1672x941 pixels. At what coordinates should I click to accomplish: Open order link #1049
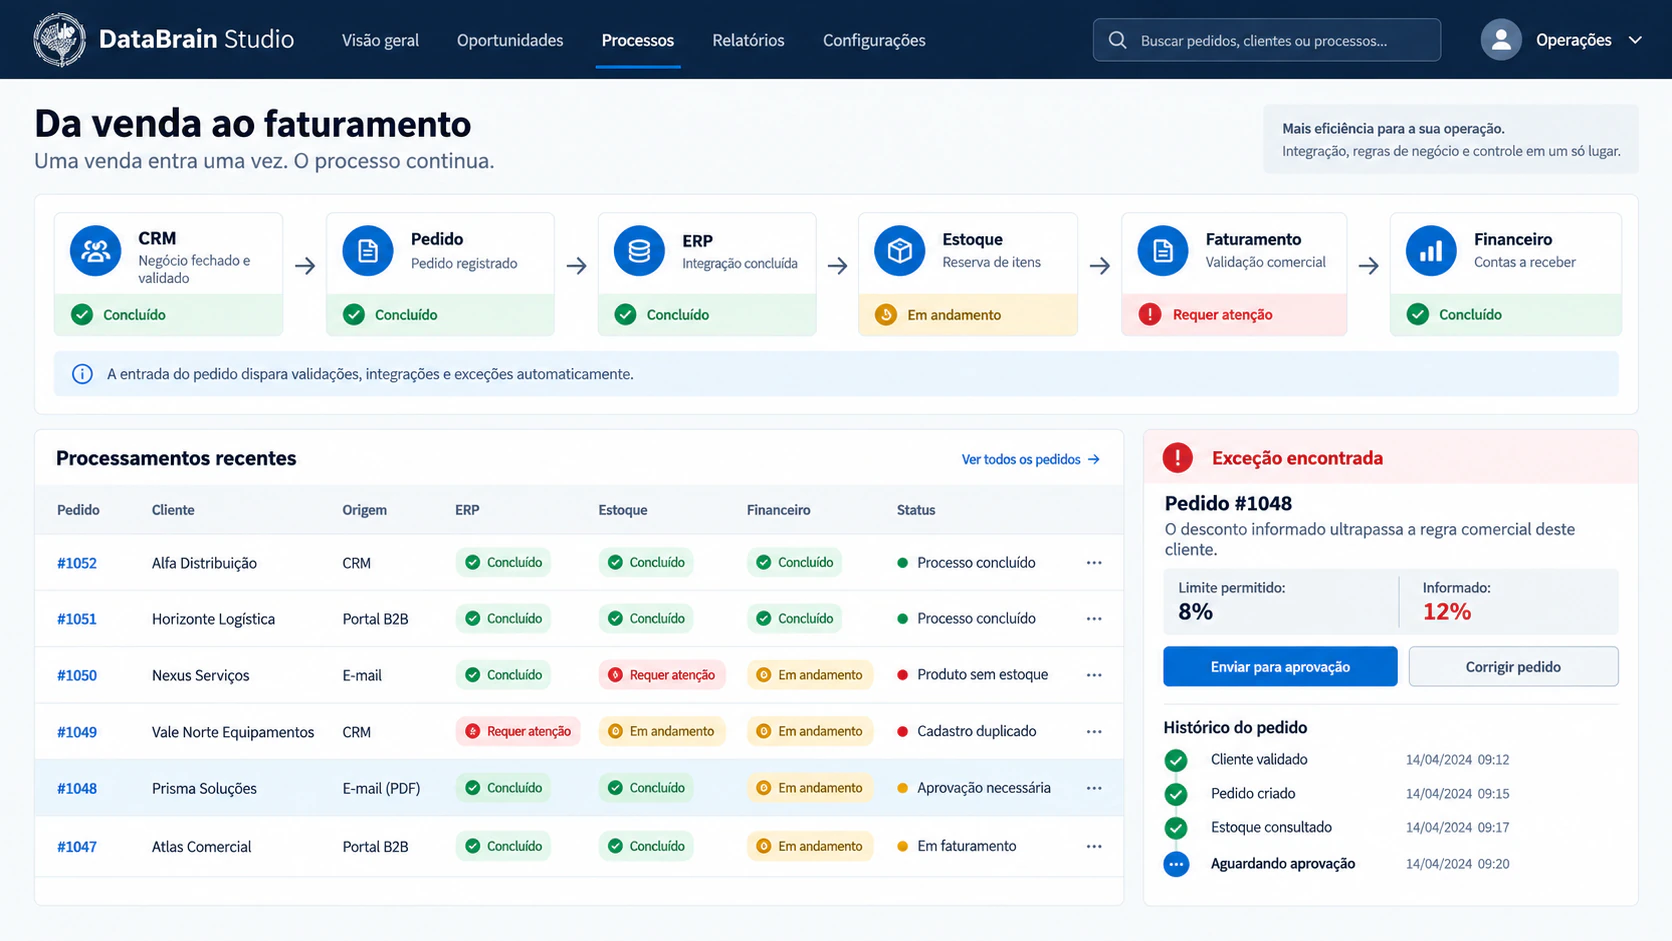[x=77, y=732]
